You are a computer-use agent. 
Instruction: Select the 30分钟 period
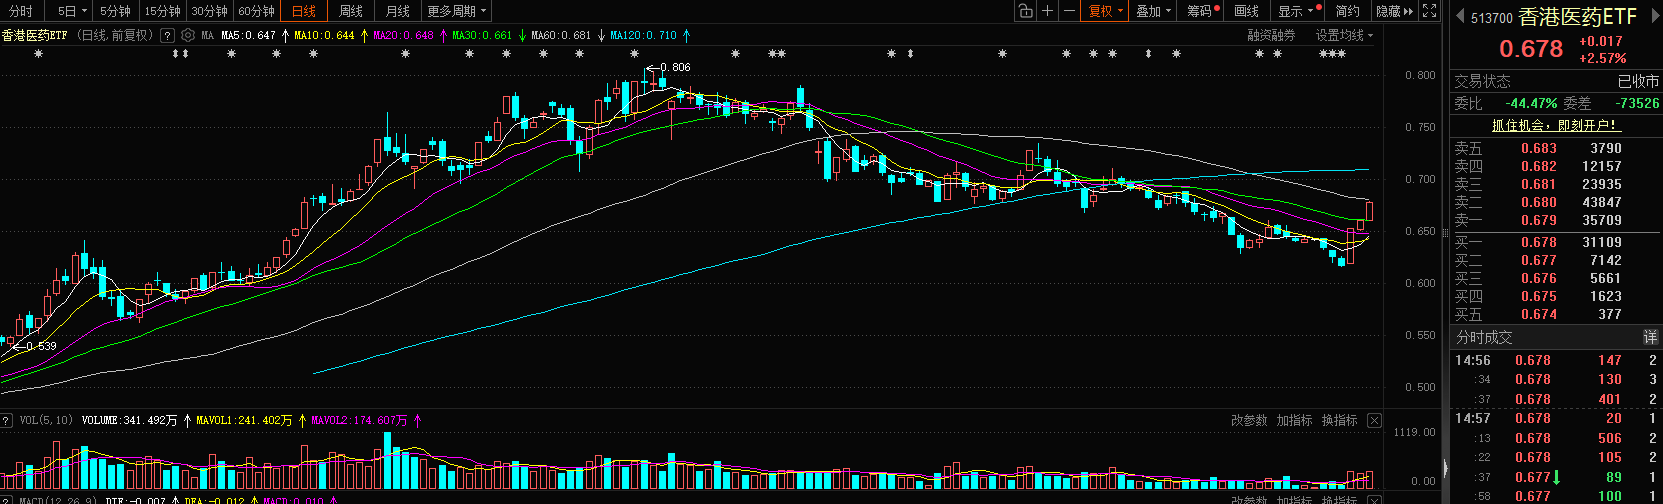209,11
